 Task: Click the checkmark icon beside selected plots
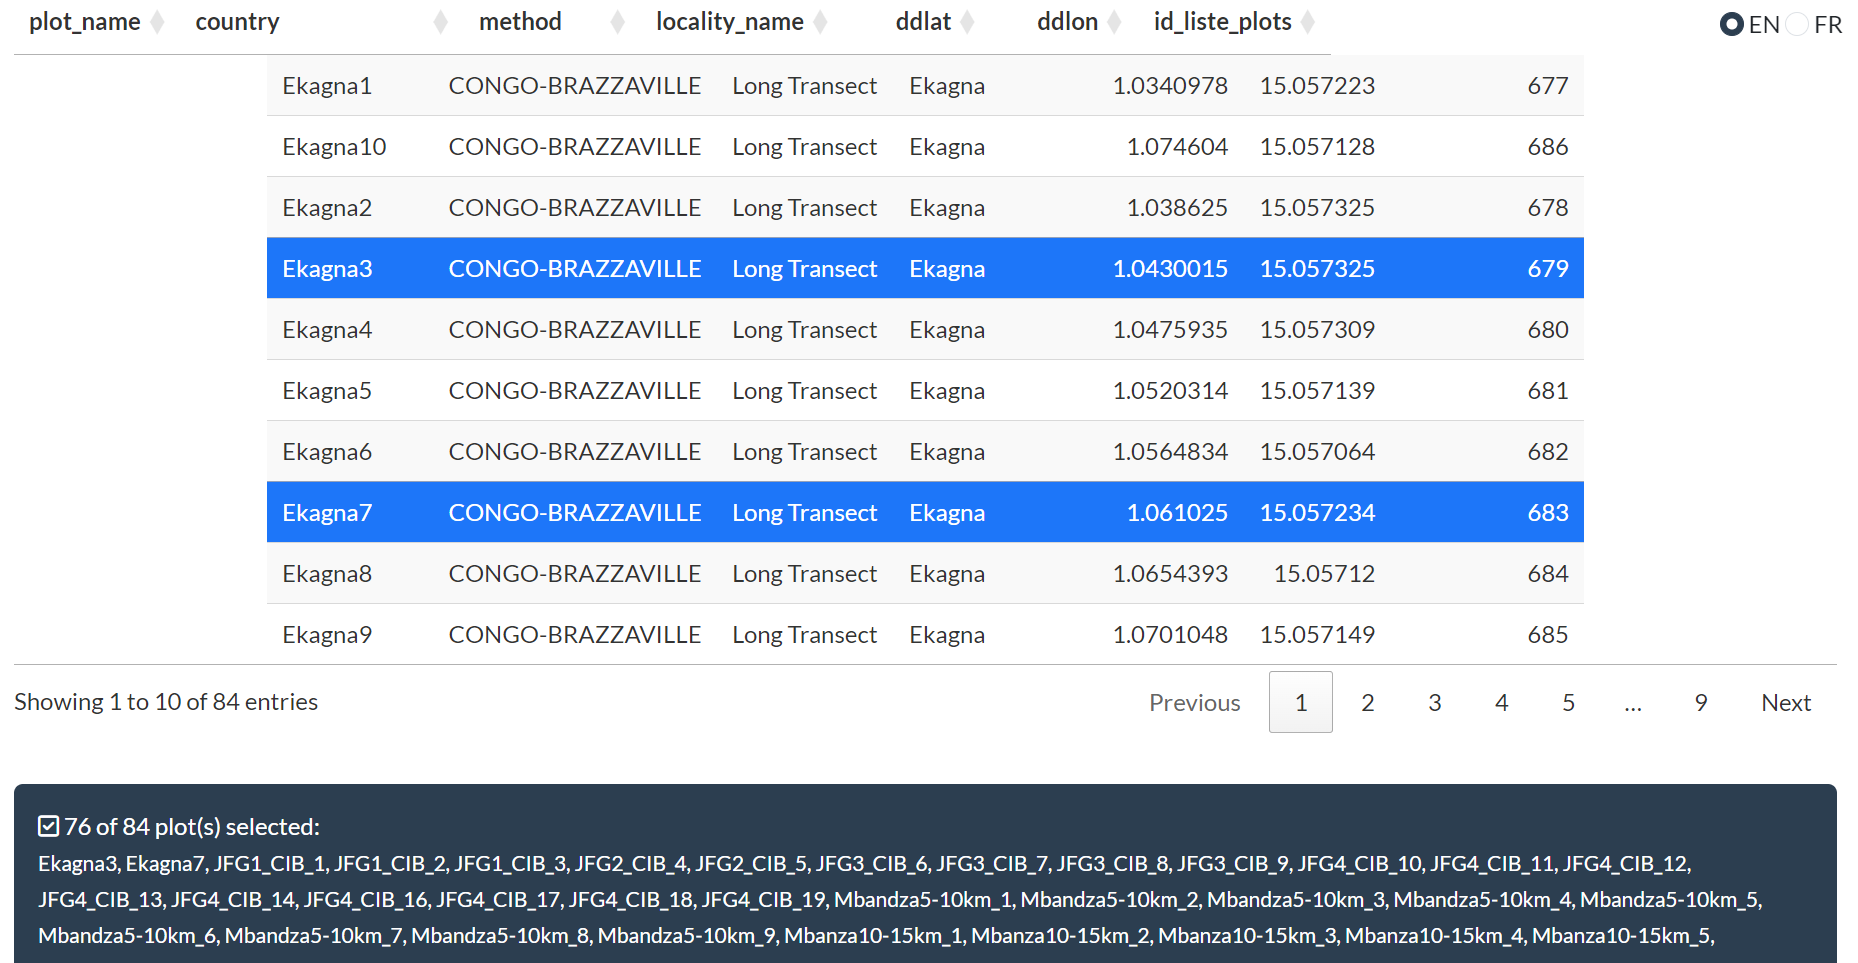coord(48,826)
